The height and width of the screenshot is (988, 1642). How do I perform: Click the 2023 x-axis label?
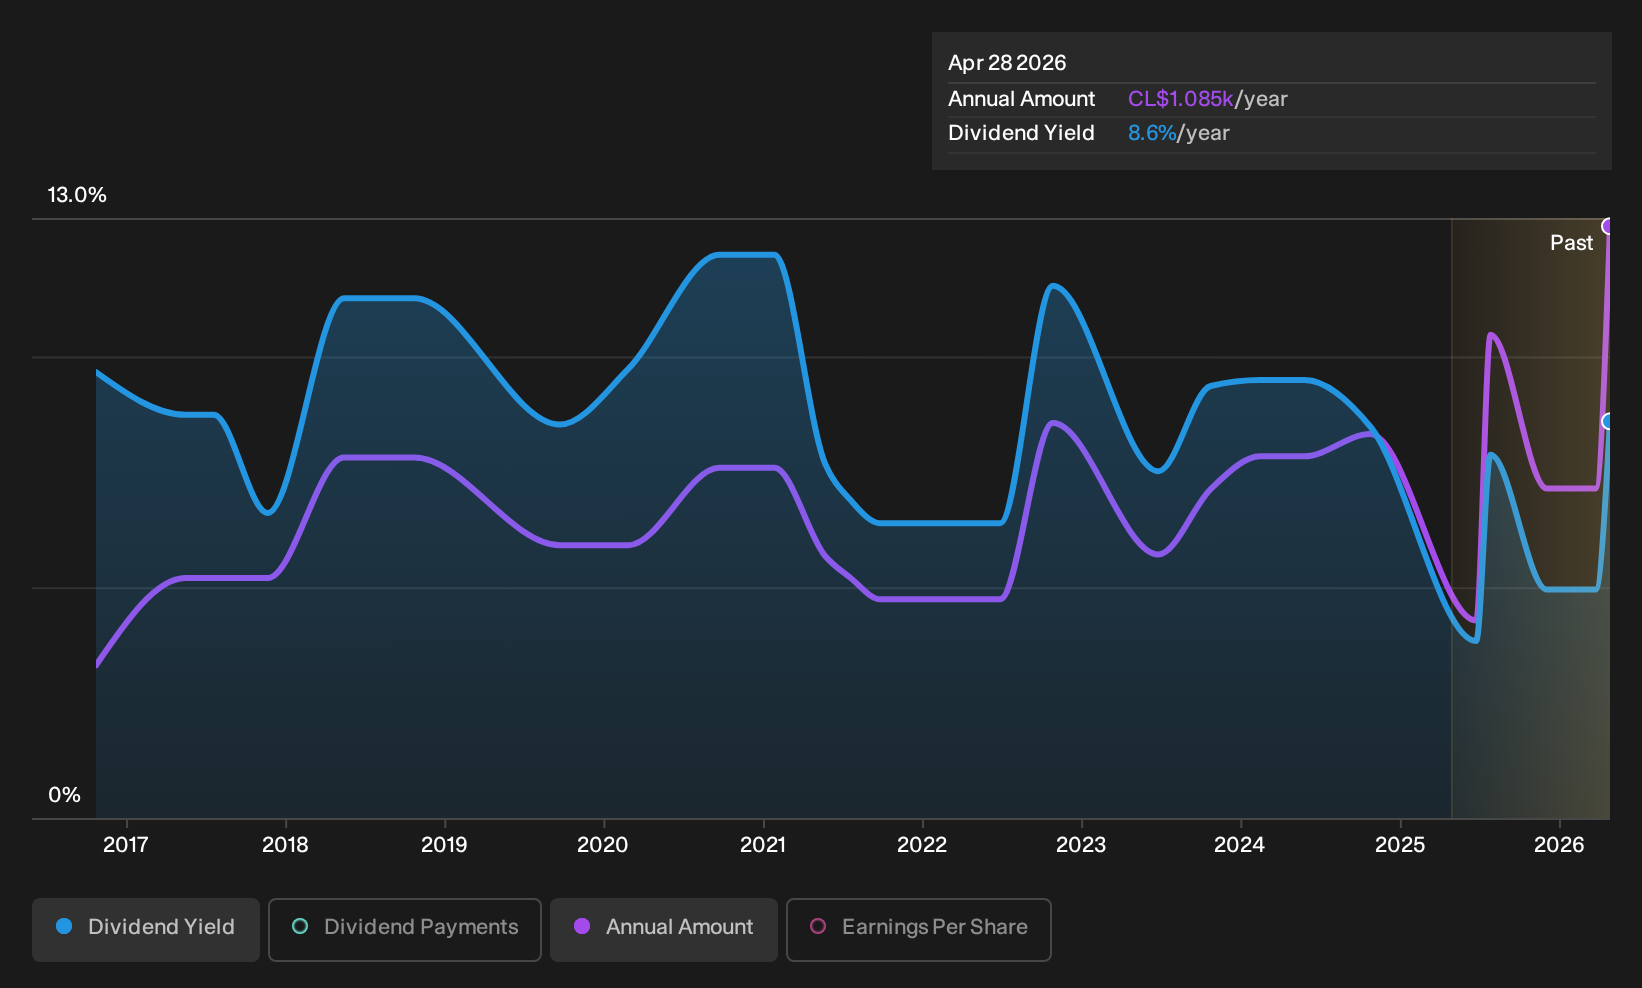coord(1081,845)
